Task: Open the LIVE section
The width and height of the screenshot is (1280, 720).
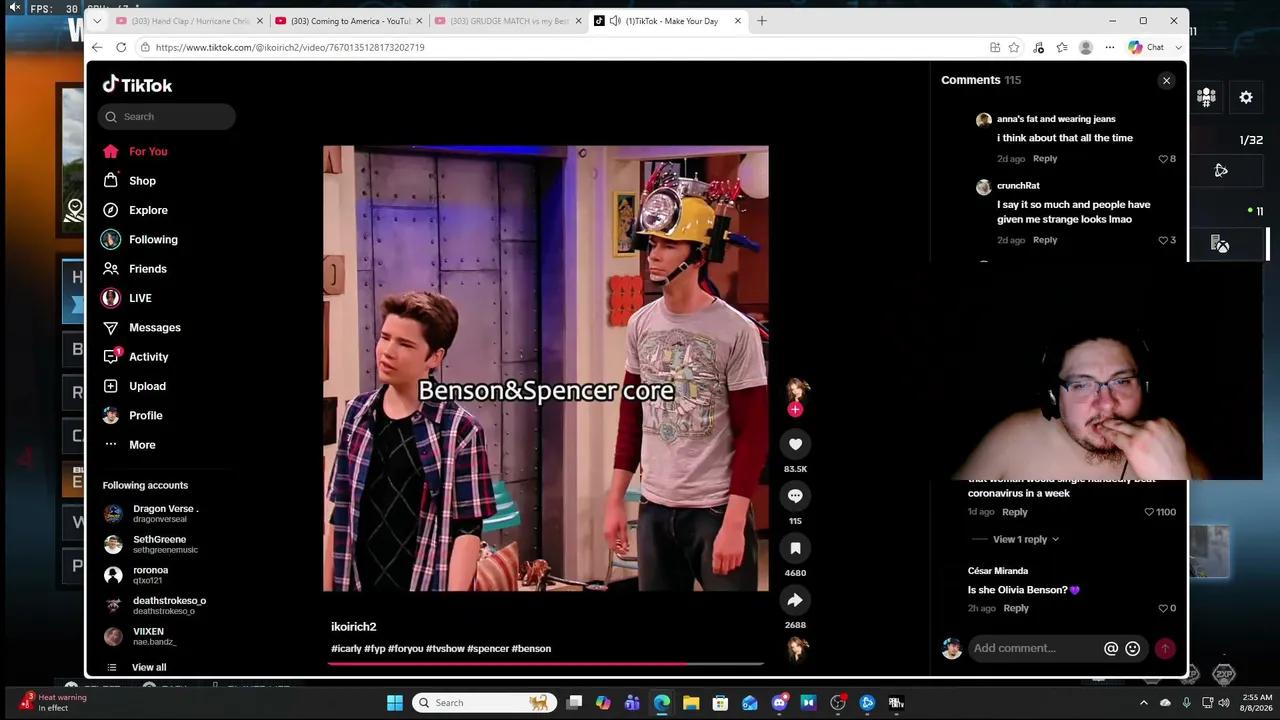Action: coord(140,298)
